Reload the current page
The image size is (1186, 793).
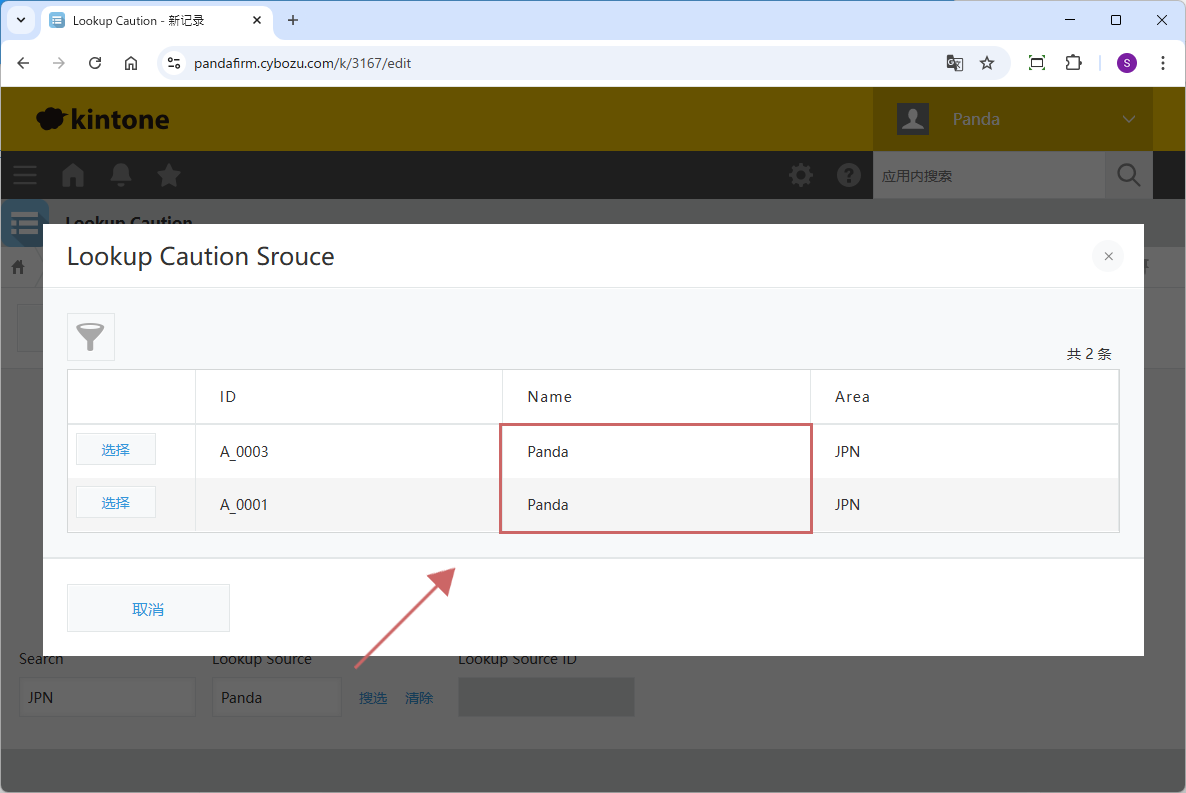click(x=95, y=63)
